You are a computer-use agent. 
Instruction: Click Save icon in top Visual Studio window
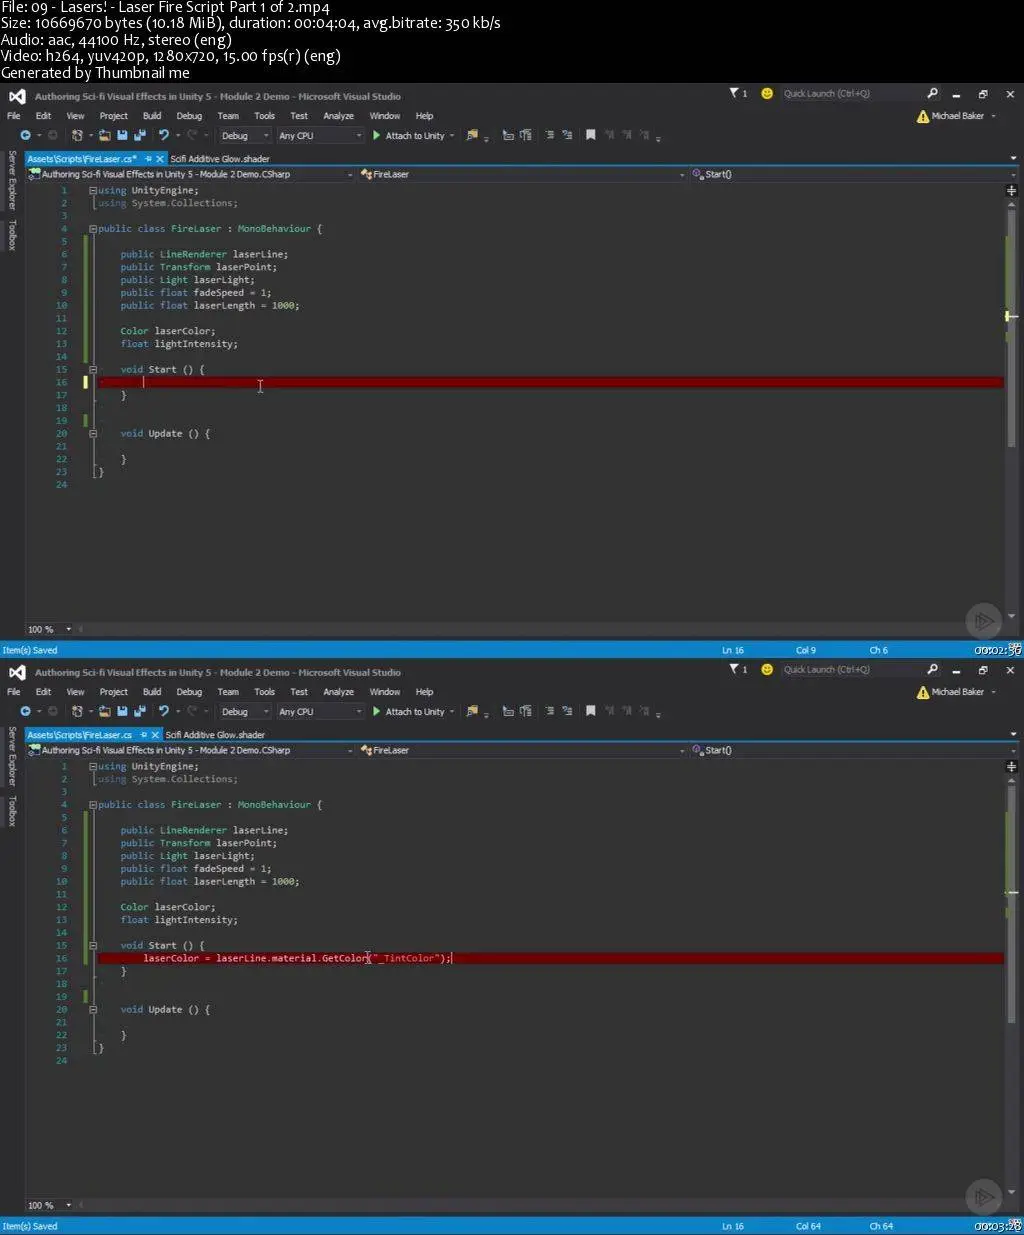click(x=122, y=135)
